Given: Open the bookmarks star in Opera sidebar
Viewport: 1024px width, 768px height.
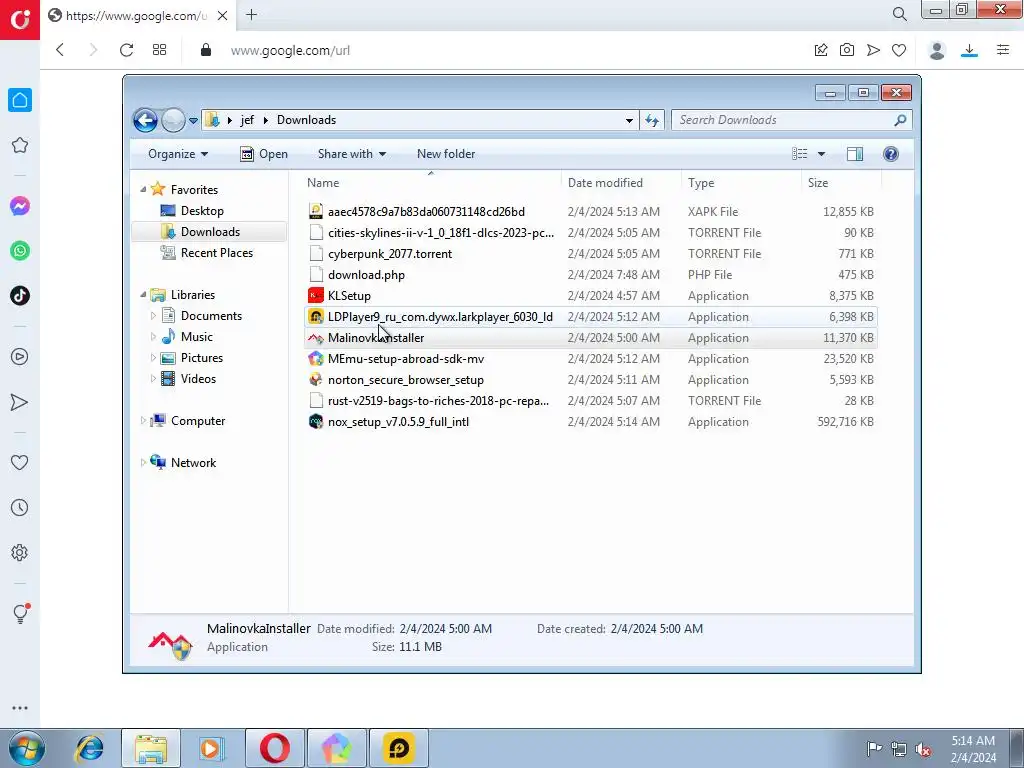Looking at the screenshot, I should (x=20, y=145).
